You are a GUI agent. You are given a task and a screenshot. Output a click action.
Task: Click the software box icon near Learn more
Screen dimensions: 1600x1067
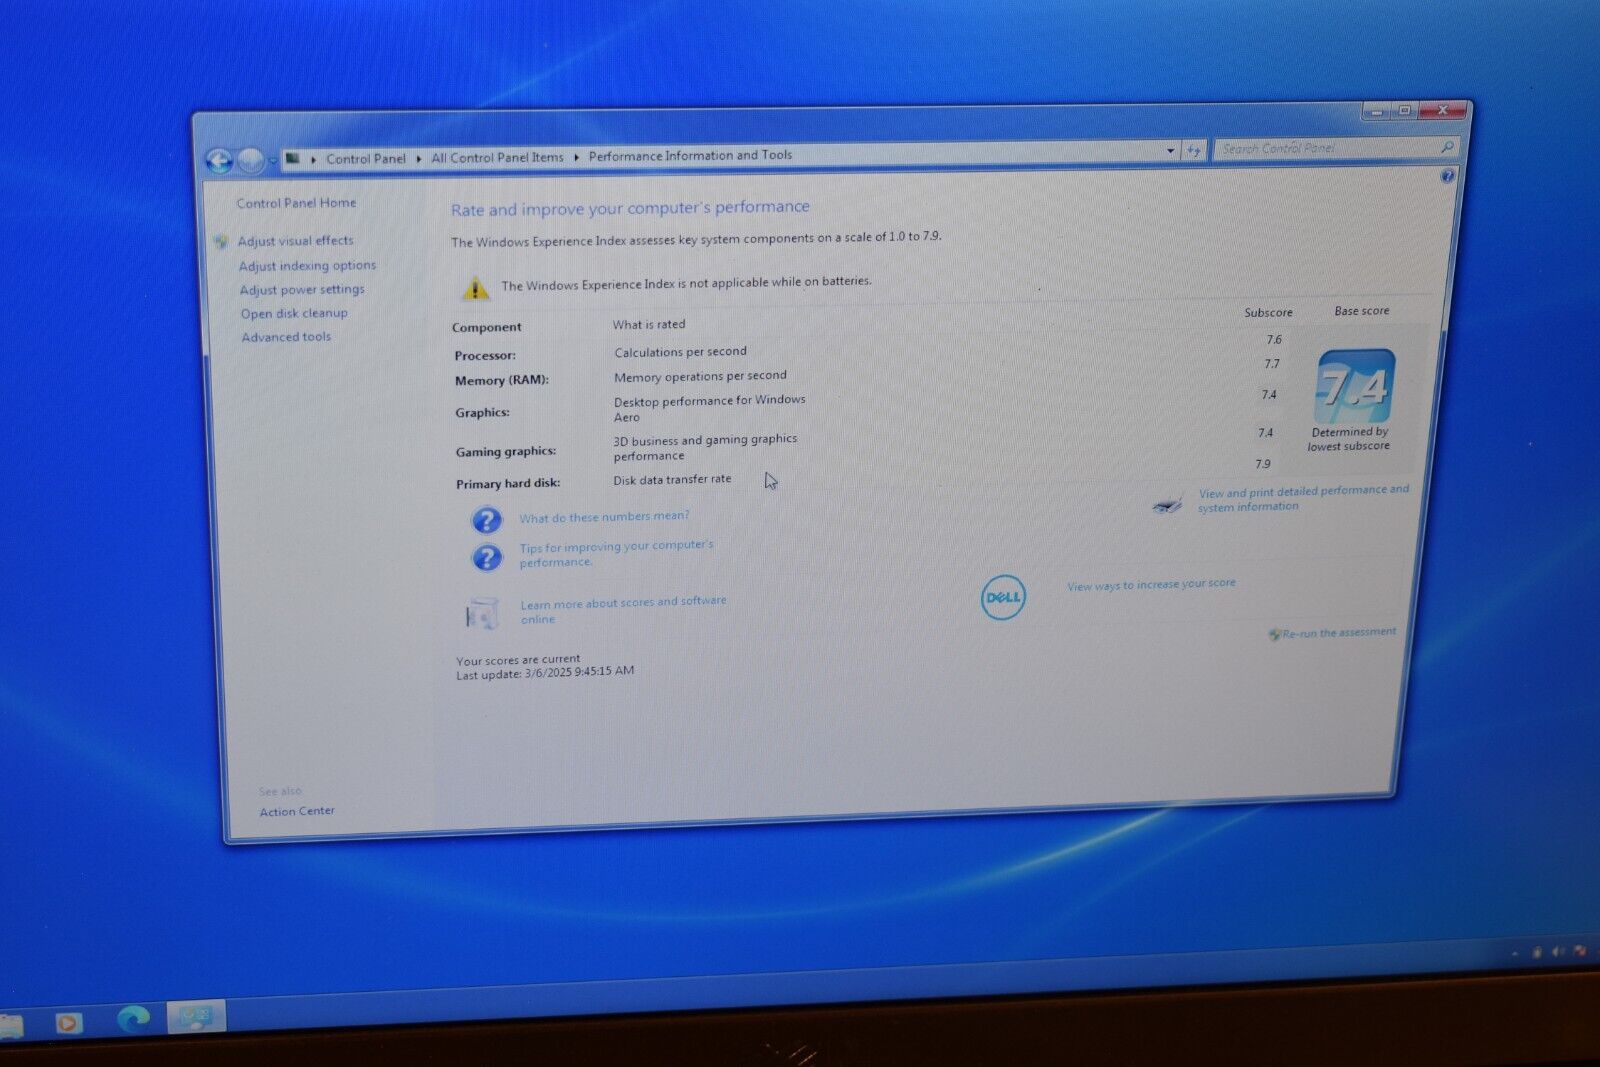pos(482,613)
